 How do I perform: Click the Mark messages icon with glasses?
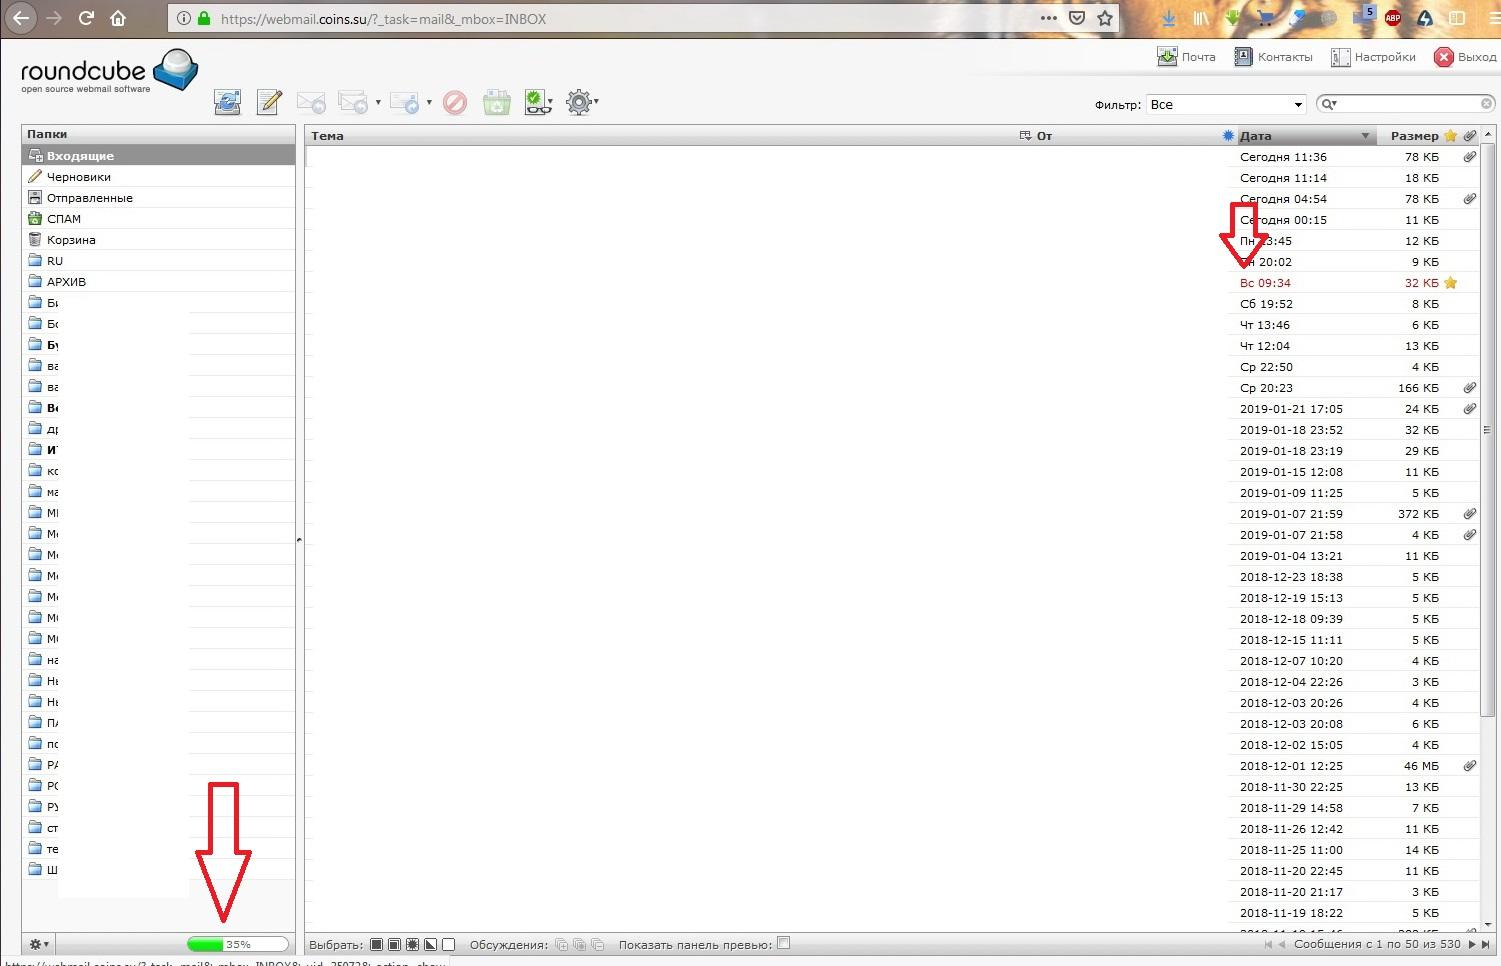coord(538,102)
